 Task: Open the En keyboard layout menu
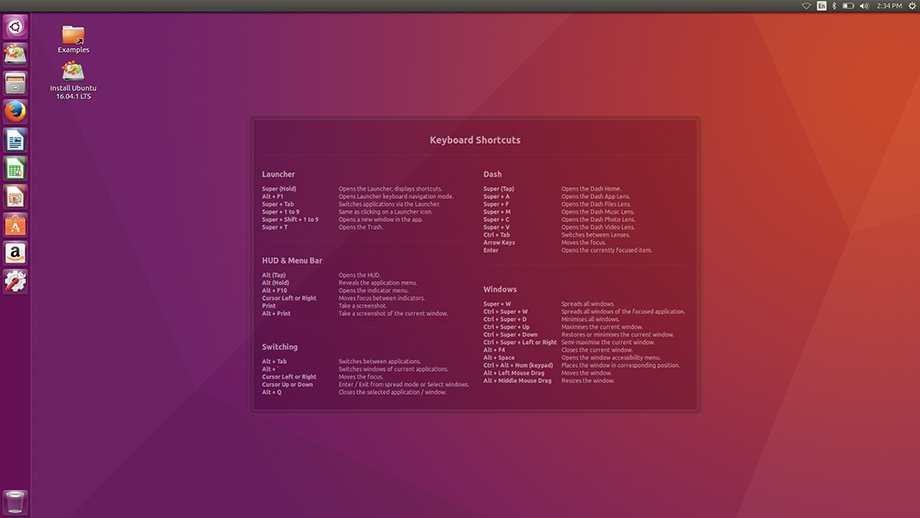point(822,6)
